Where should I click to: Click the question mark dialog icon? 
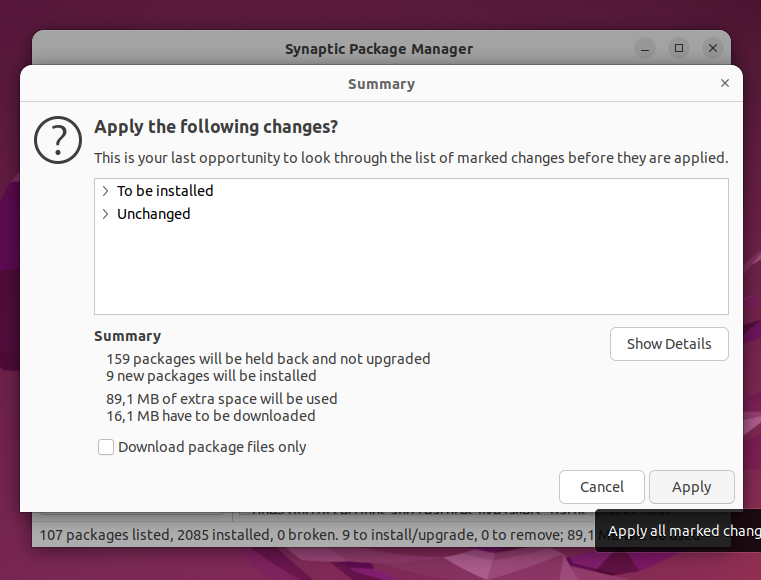click(58, 140)
